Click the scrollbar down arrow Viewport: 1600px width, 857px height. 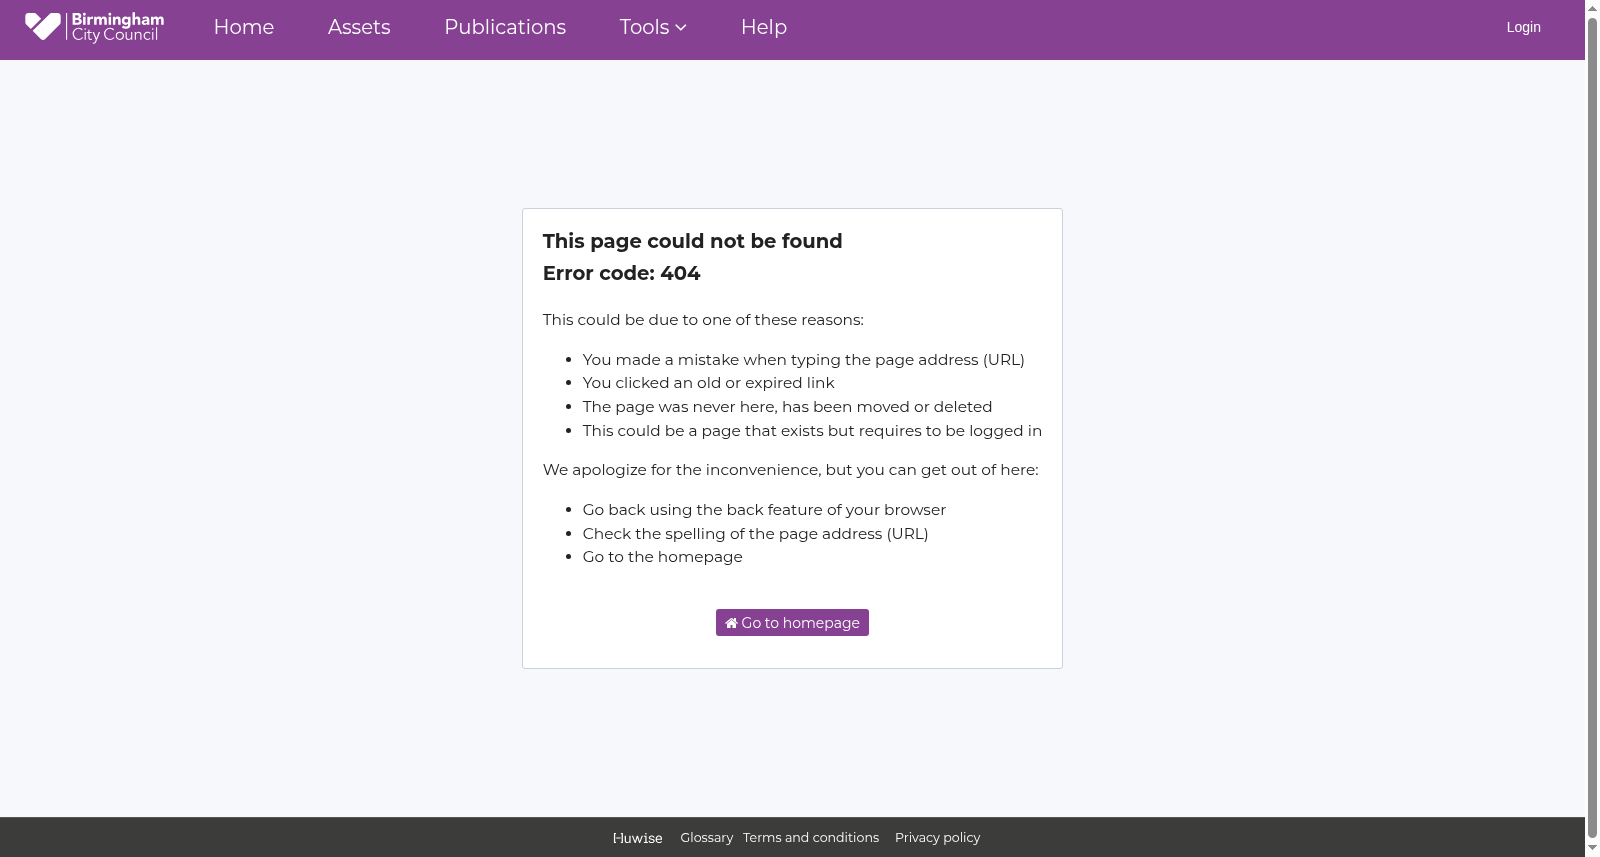pyautogui.click(x=1592, y=849)
